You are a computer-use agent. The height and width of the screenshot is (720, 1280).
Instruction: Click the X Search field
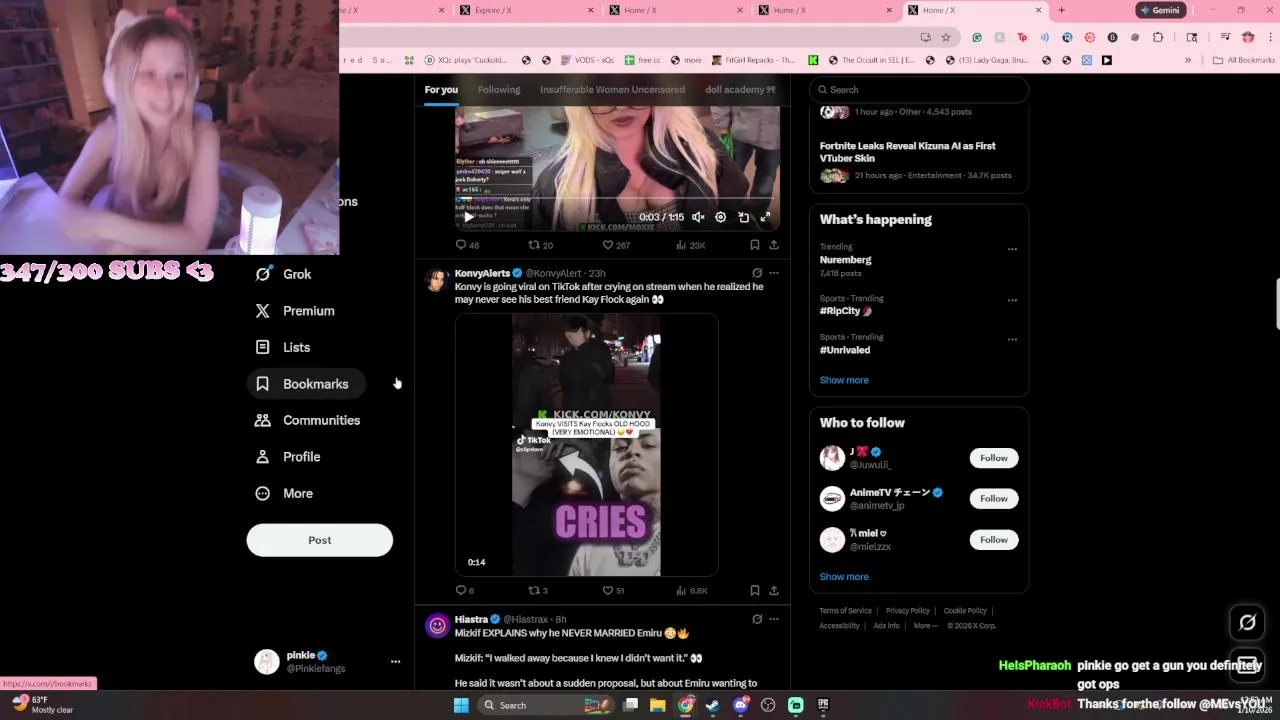coord(919,90)
